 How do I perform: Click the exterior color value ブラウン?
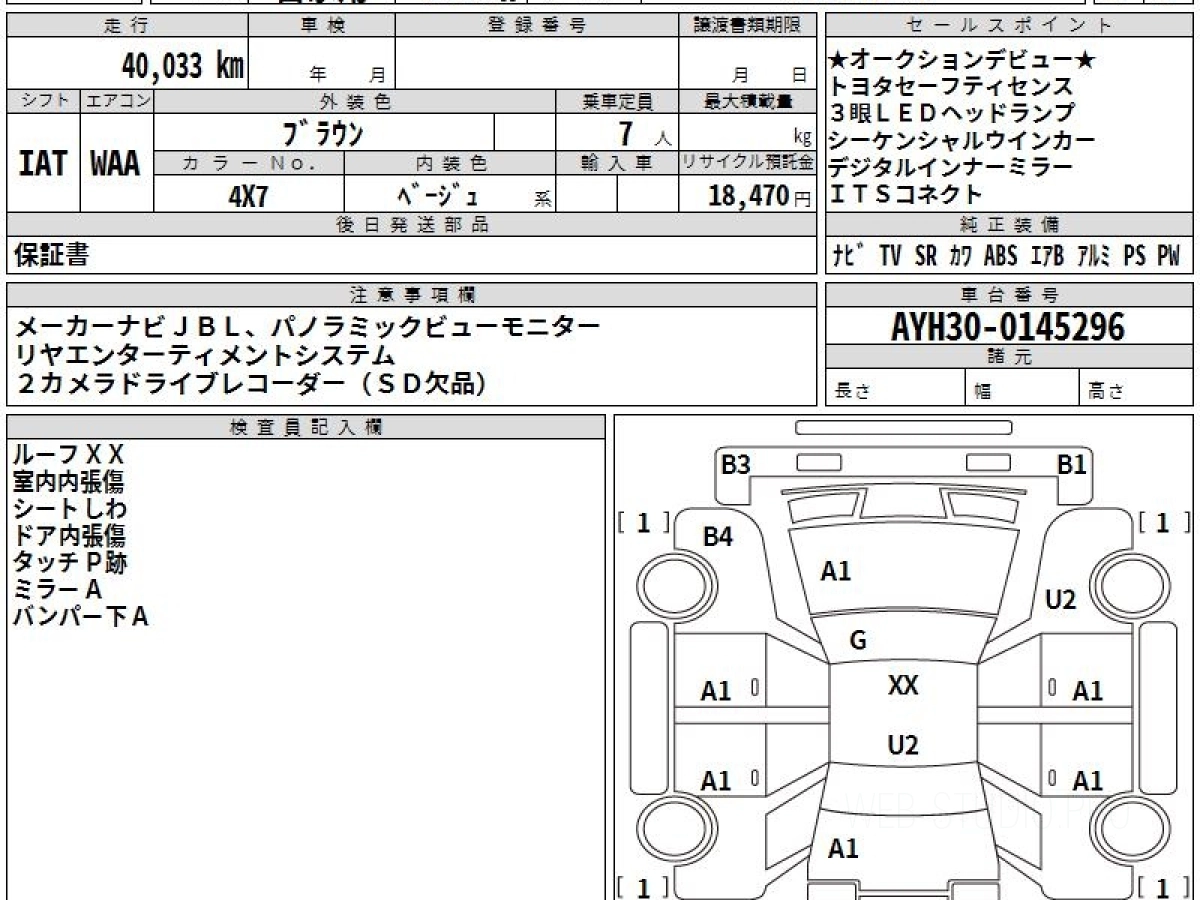(323, 132)
